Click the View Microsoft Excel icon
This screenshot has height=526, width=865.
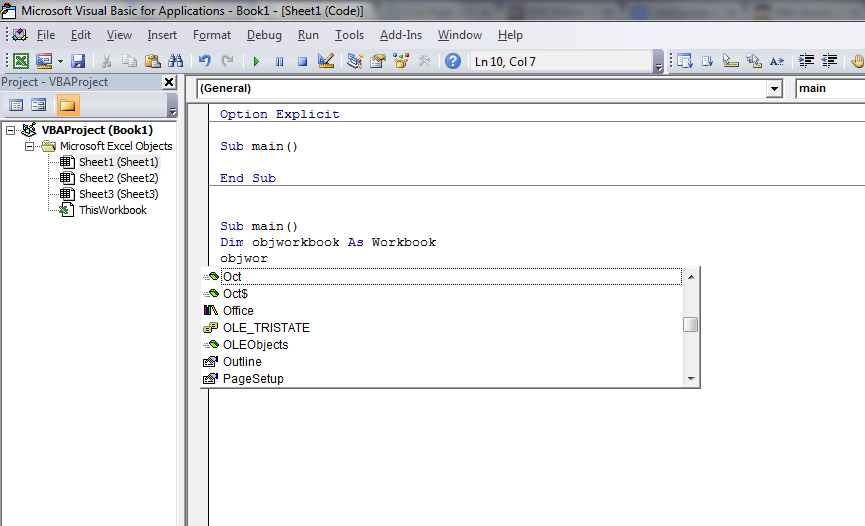21,61
